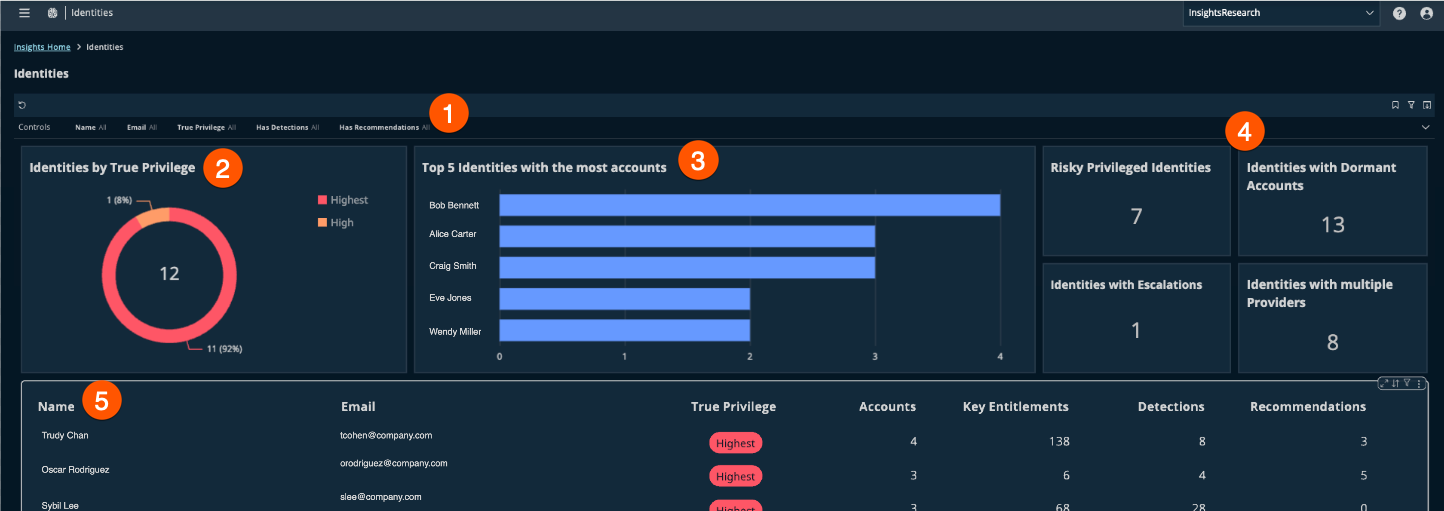Viewport: 1444px width, 511px height.
Task: Open the hamburger navigation menu
Action: [24, 13]
